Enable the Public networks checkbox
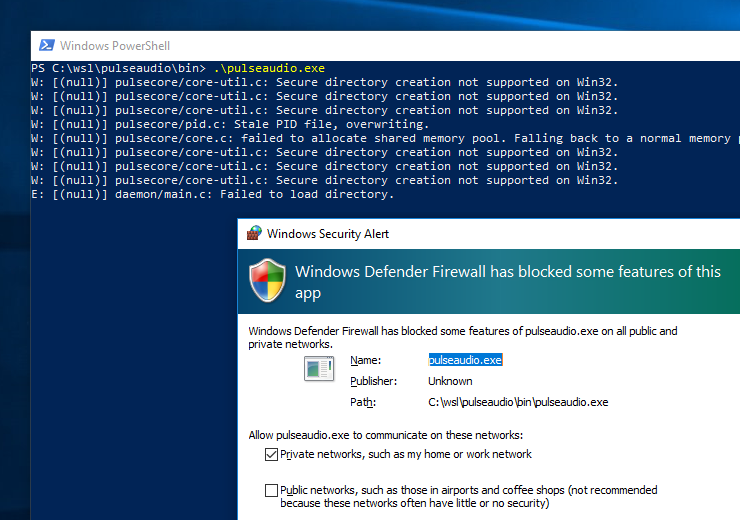Screen dimensions: 740x520 click(271, 490)
